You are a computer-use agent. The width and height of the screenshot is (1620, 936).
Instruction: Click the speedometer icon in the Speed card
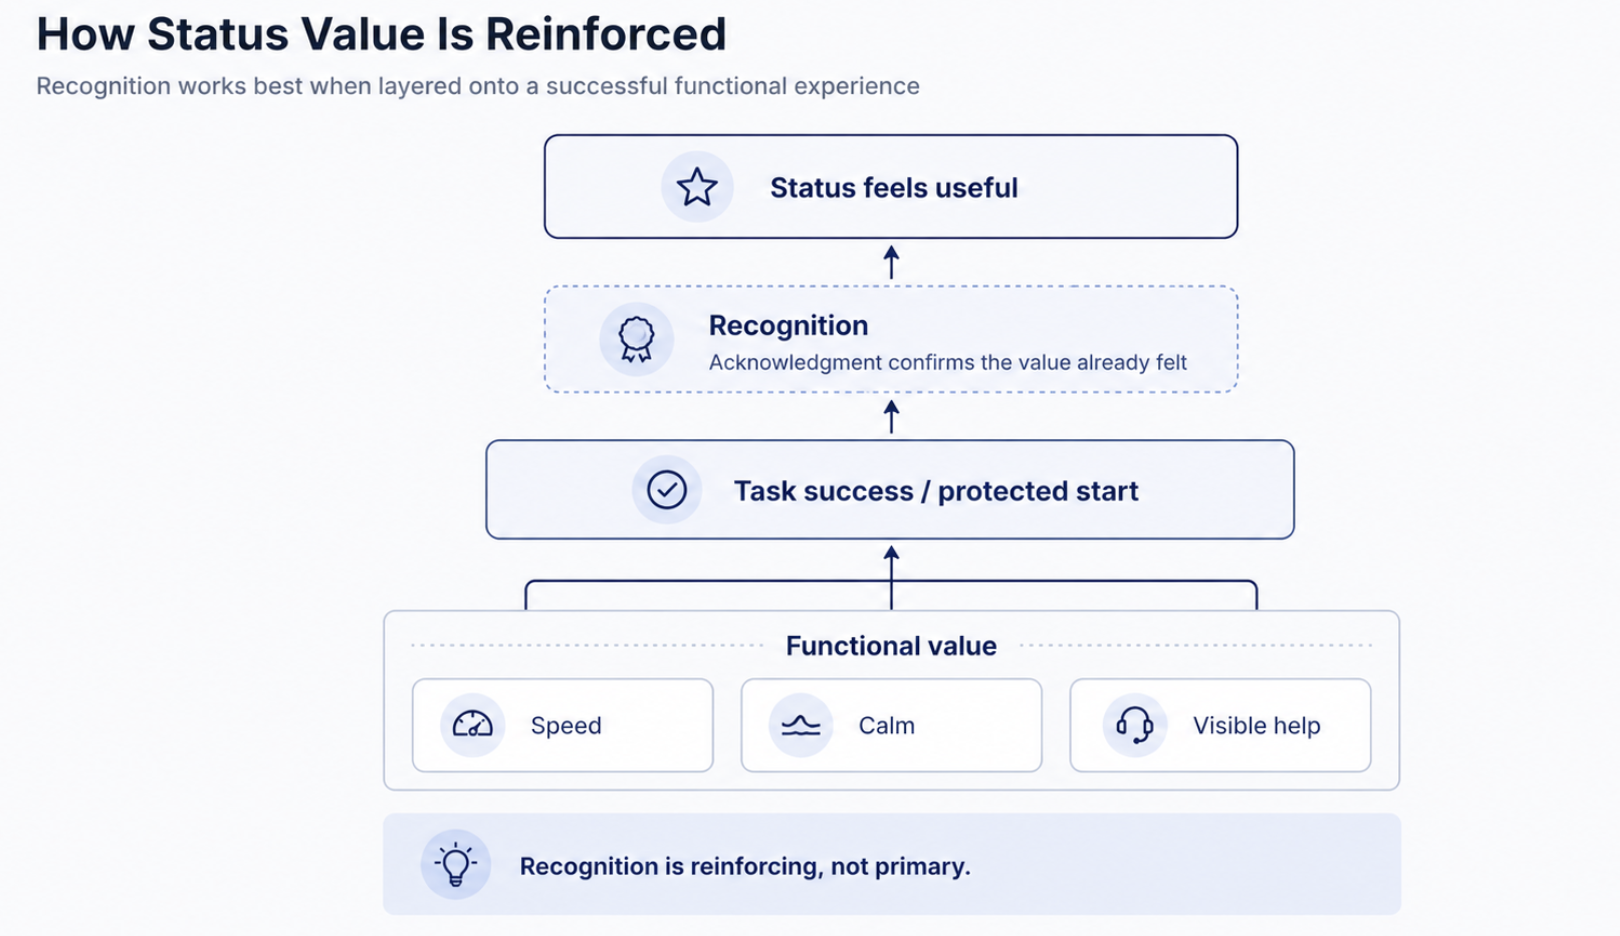point(472,725)
